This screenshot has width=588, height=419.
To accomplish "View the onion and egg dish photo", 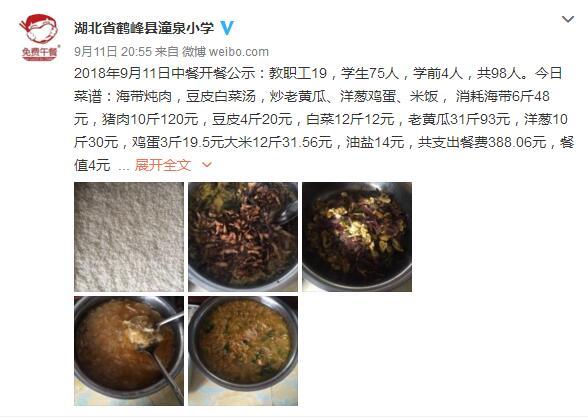I will click(x=357, y=237).
